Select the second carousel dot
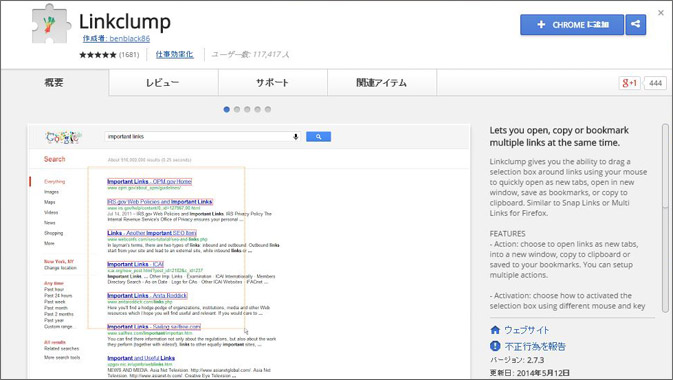 [237, 109]
